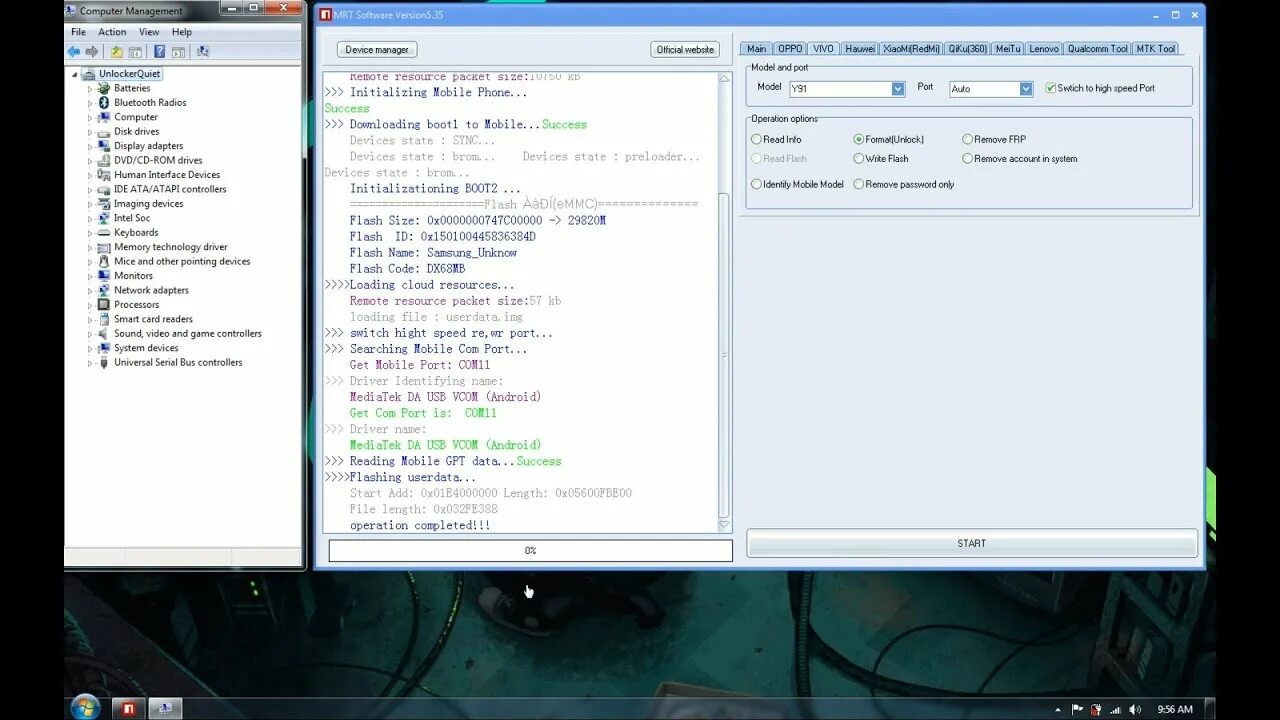The height and width of the screenshot is (720, 1280).
Task: Click Action Center flag tray icon
Action: pos(1077,709)
